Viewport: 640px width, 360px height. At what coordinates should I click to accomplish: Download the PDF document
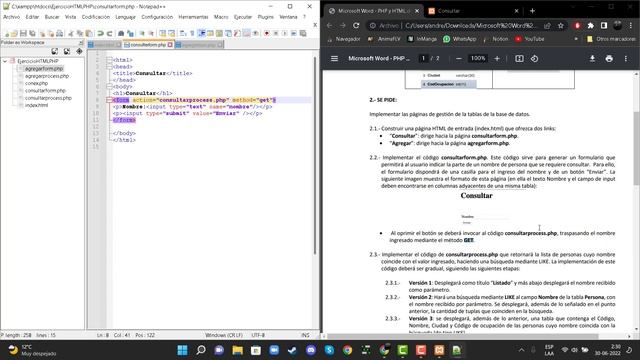pos(592,58)
